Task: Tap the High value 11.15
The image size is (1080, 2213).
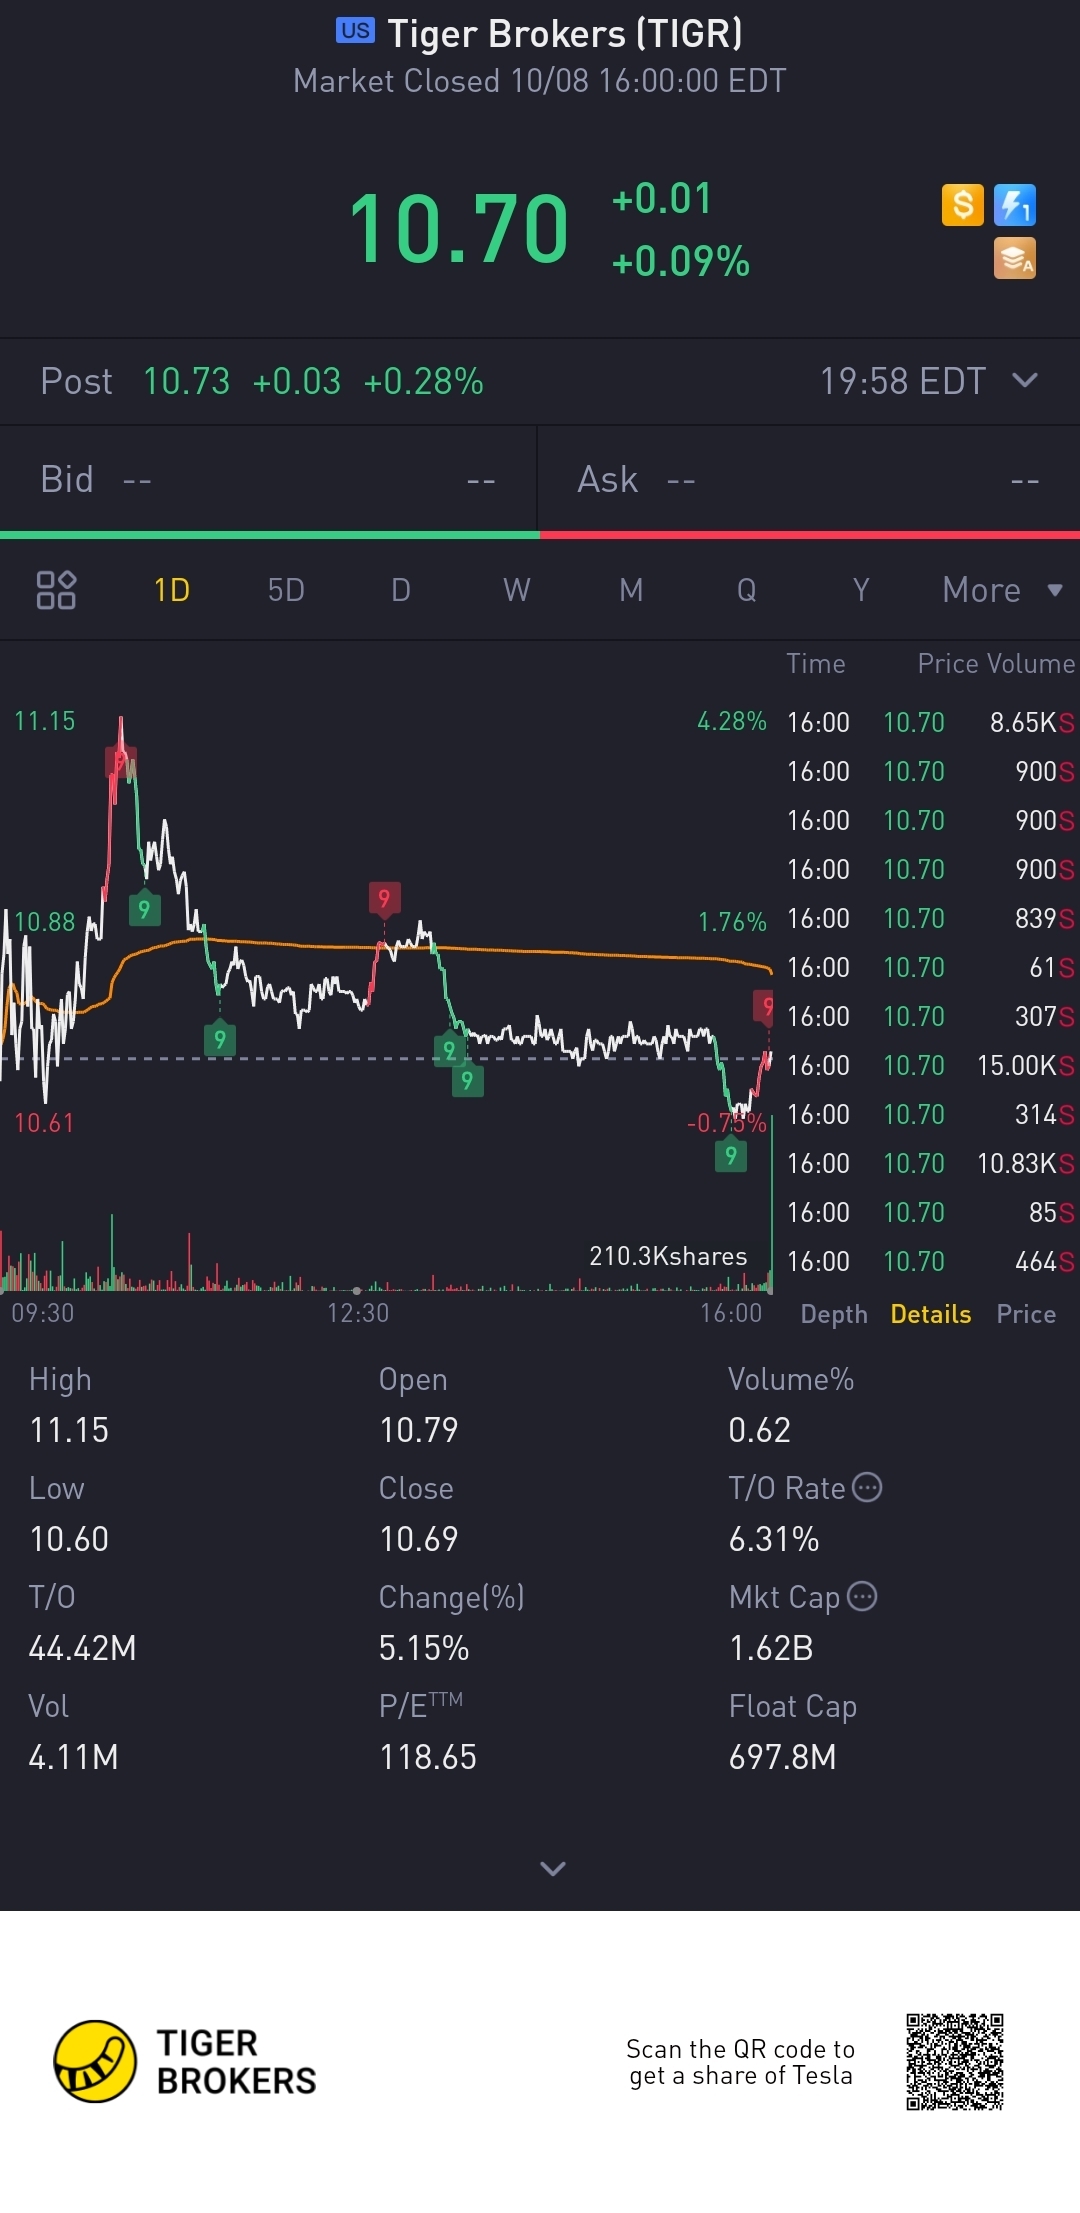Action: (69, 1430)
